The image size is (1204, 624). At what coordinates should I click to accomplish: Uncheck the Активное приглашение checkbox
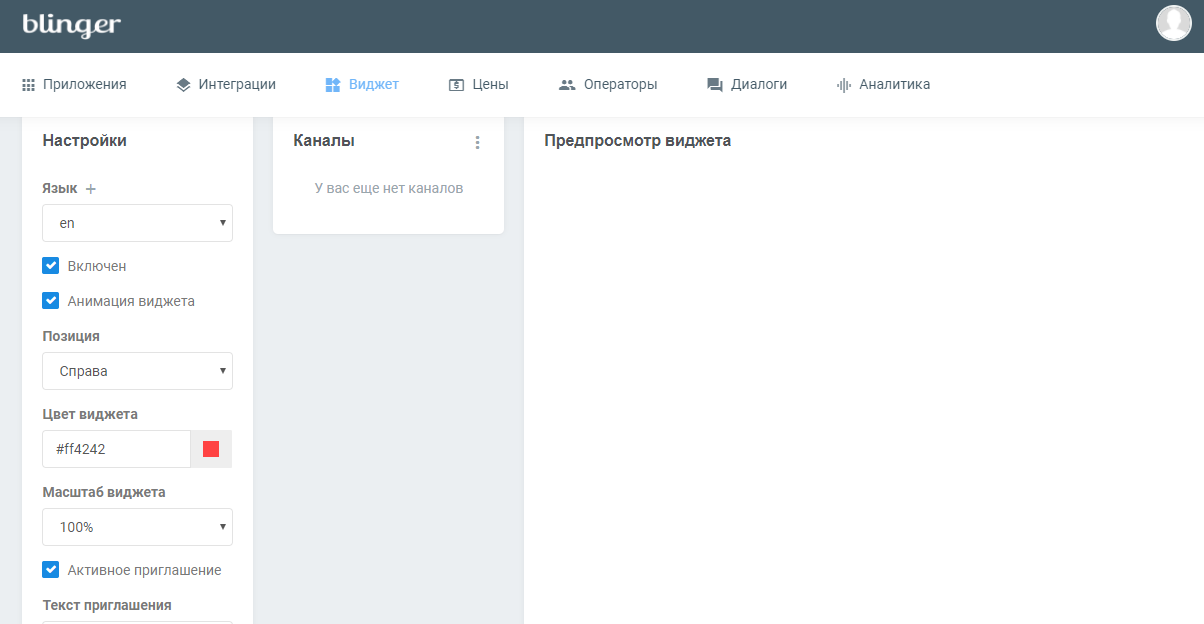click(51, 570)
